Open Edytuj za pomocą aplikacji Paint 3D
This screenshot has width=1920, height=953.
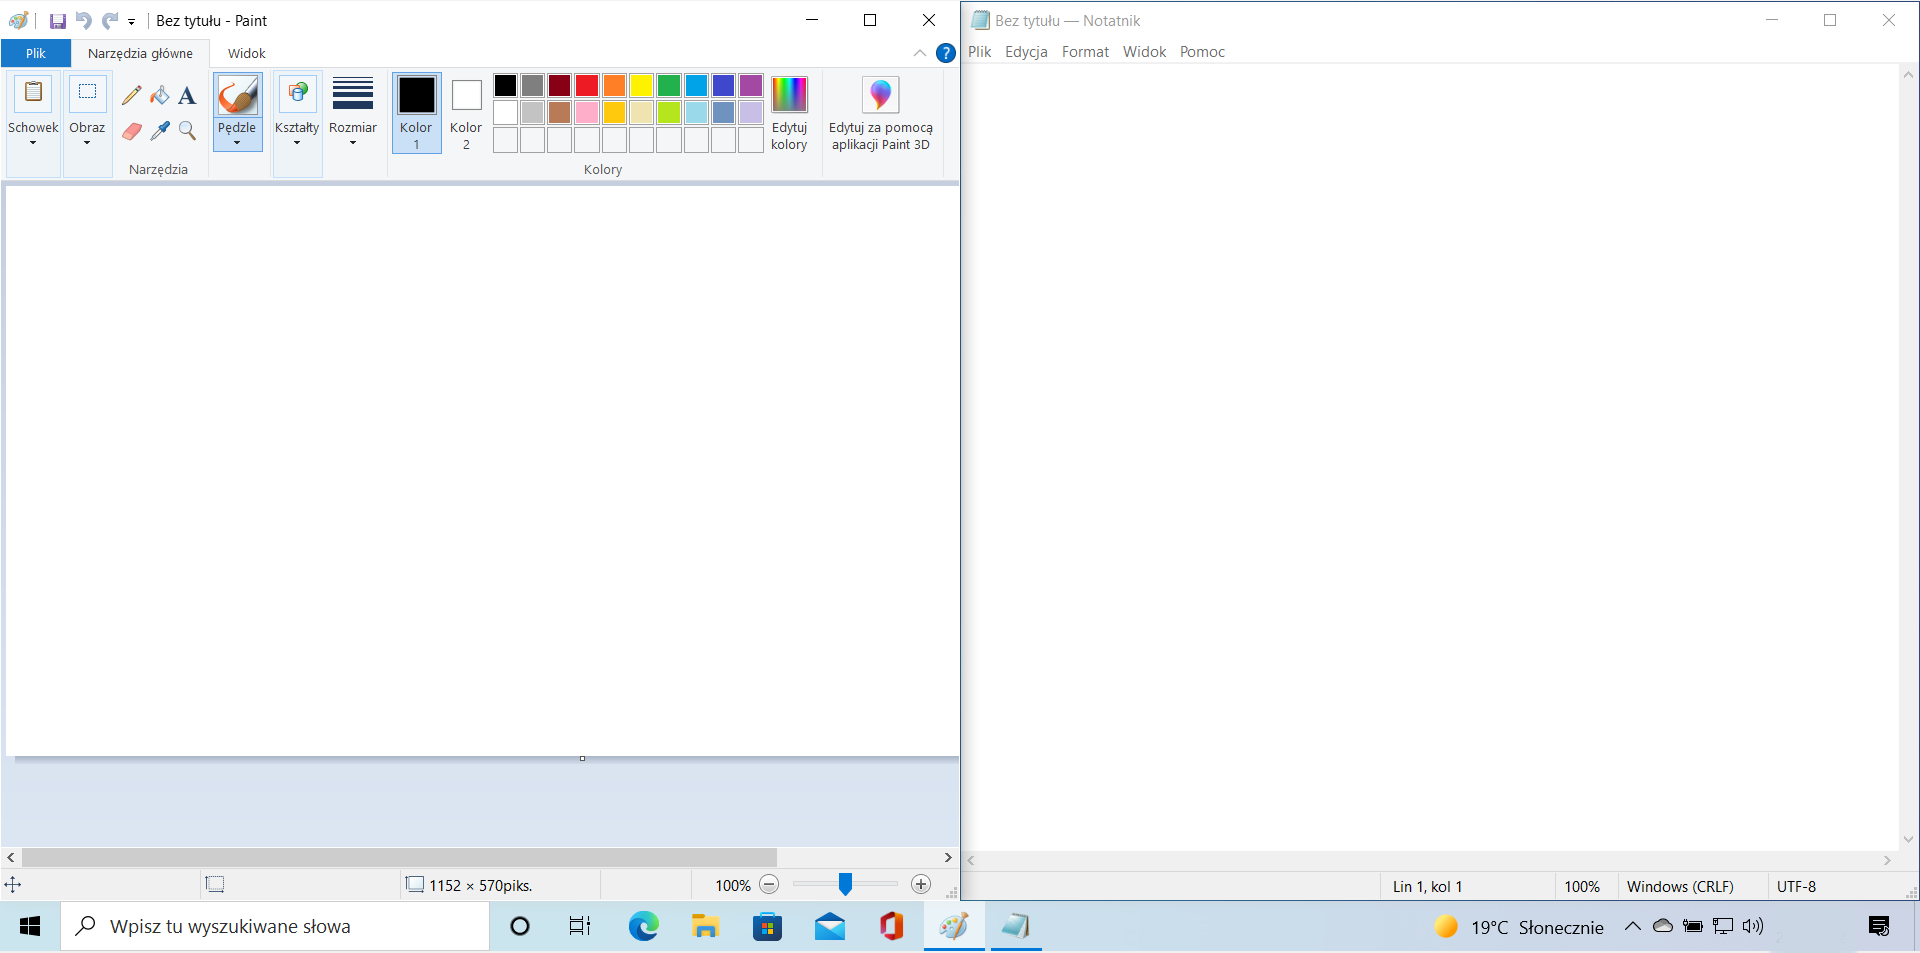880,113
